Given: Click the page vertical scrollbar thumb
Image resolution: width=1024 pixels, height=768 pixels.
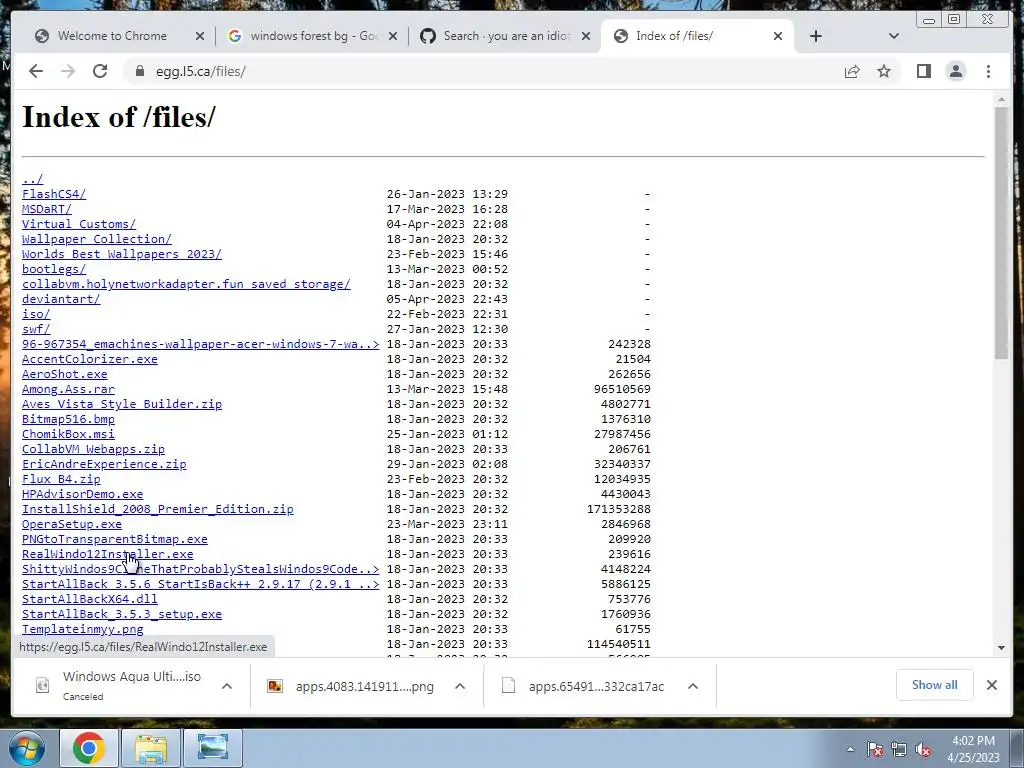Looking at the screenshot, I should tap(1001, 232).
